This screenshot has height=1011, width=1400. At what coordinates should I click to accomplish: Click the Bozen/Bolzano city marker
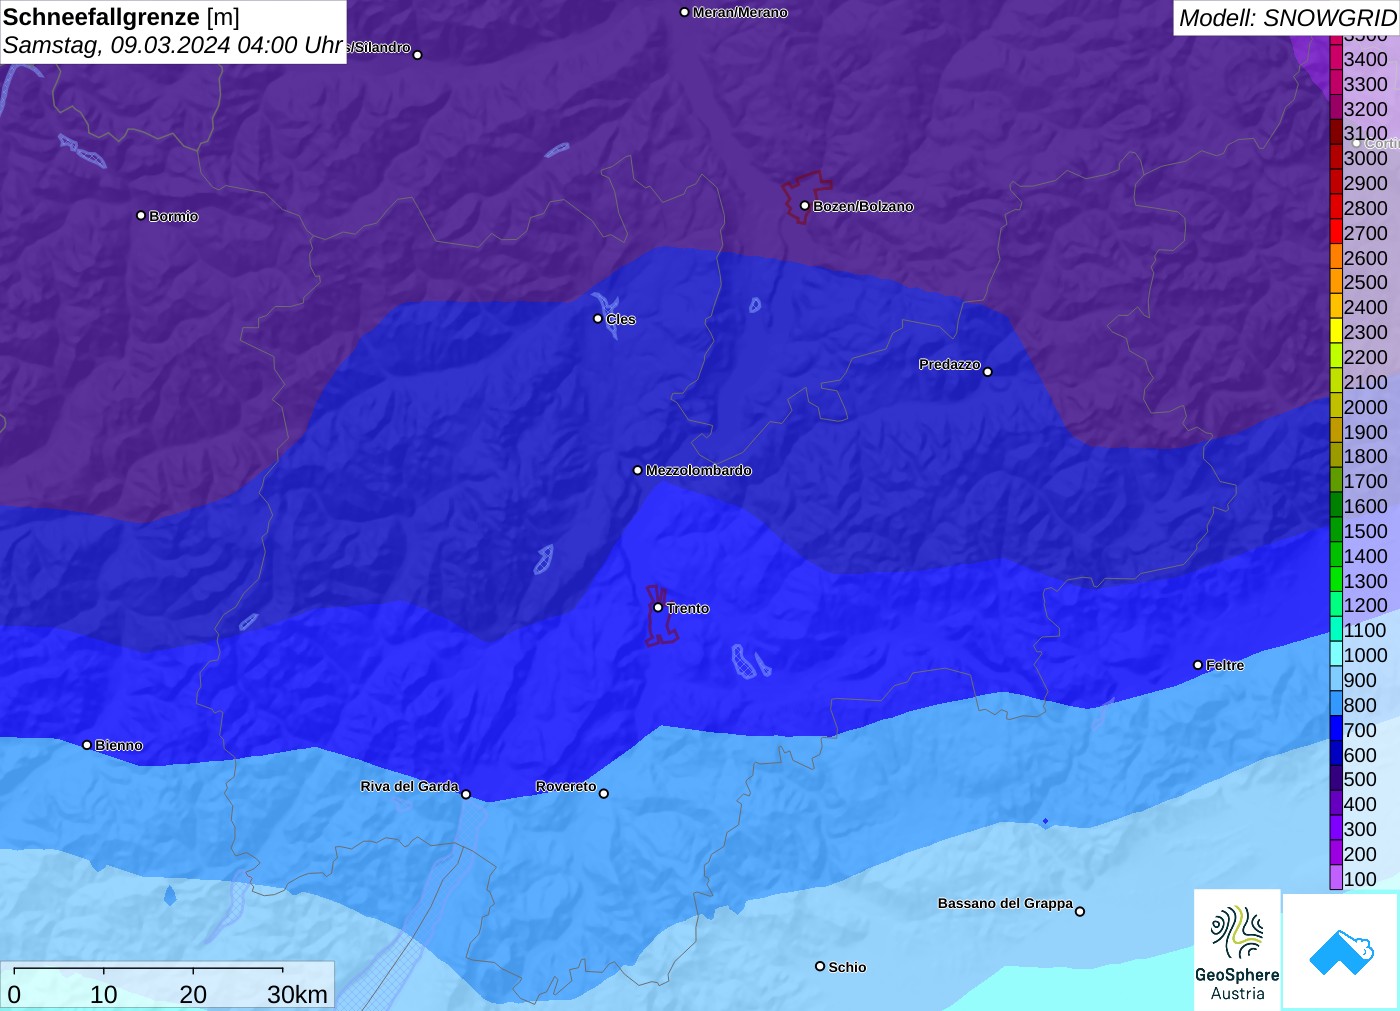click(805, 206)
